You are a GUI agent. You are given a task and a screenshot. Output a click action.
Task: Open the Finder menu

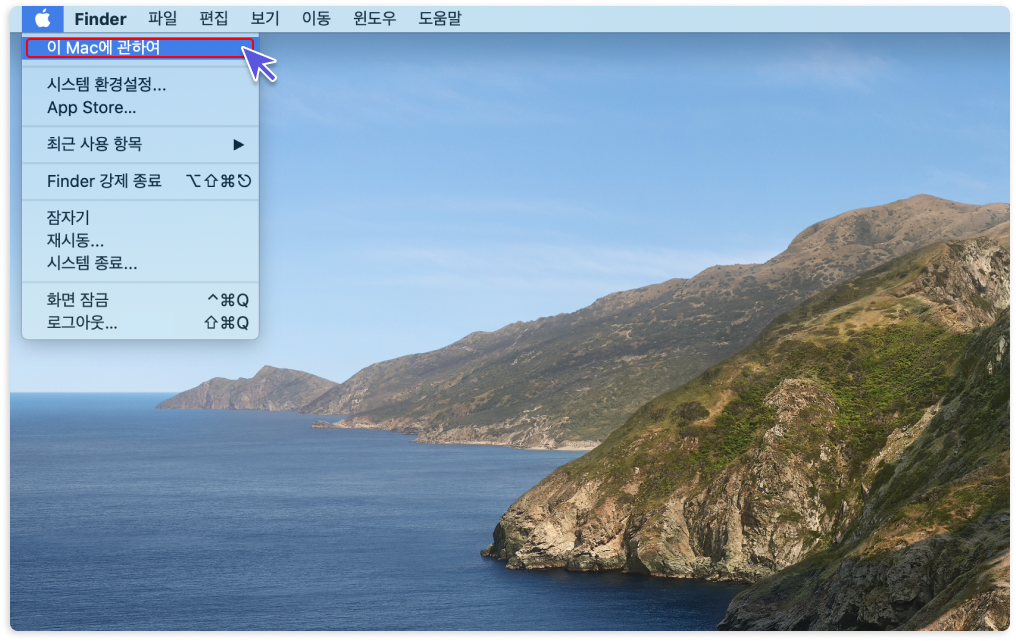100,19
